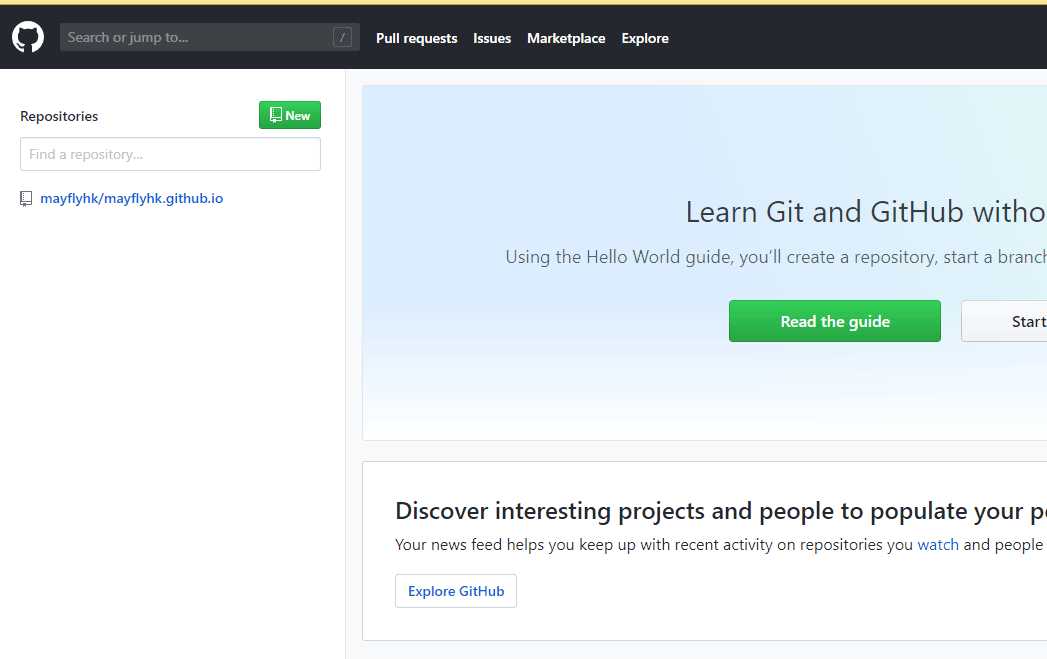Click the Repositories heading text
Image resolution: width=1047 pixels, height=659 pixels.
point(59,116)
